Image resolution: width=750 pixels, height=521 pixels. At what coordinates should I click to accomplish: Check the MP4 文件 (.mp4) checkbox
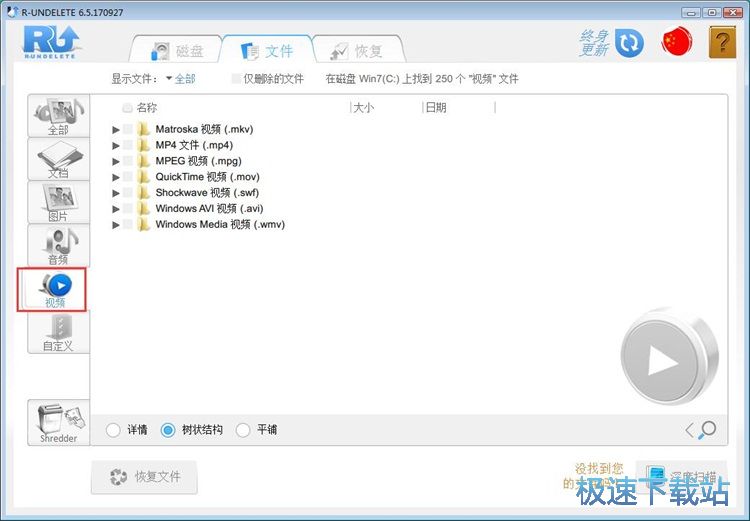tap(128, 145)
